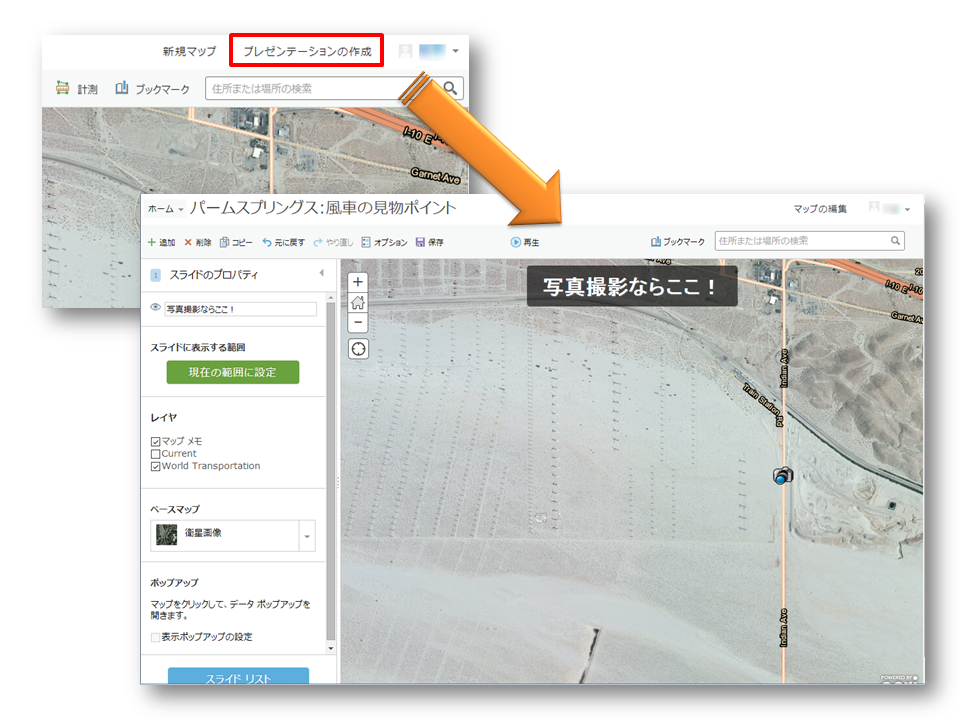Click the home extent map button

(x=358, y=302)
